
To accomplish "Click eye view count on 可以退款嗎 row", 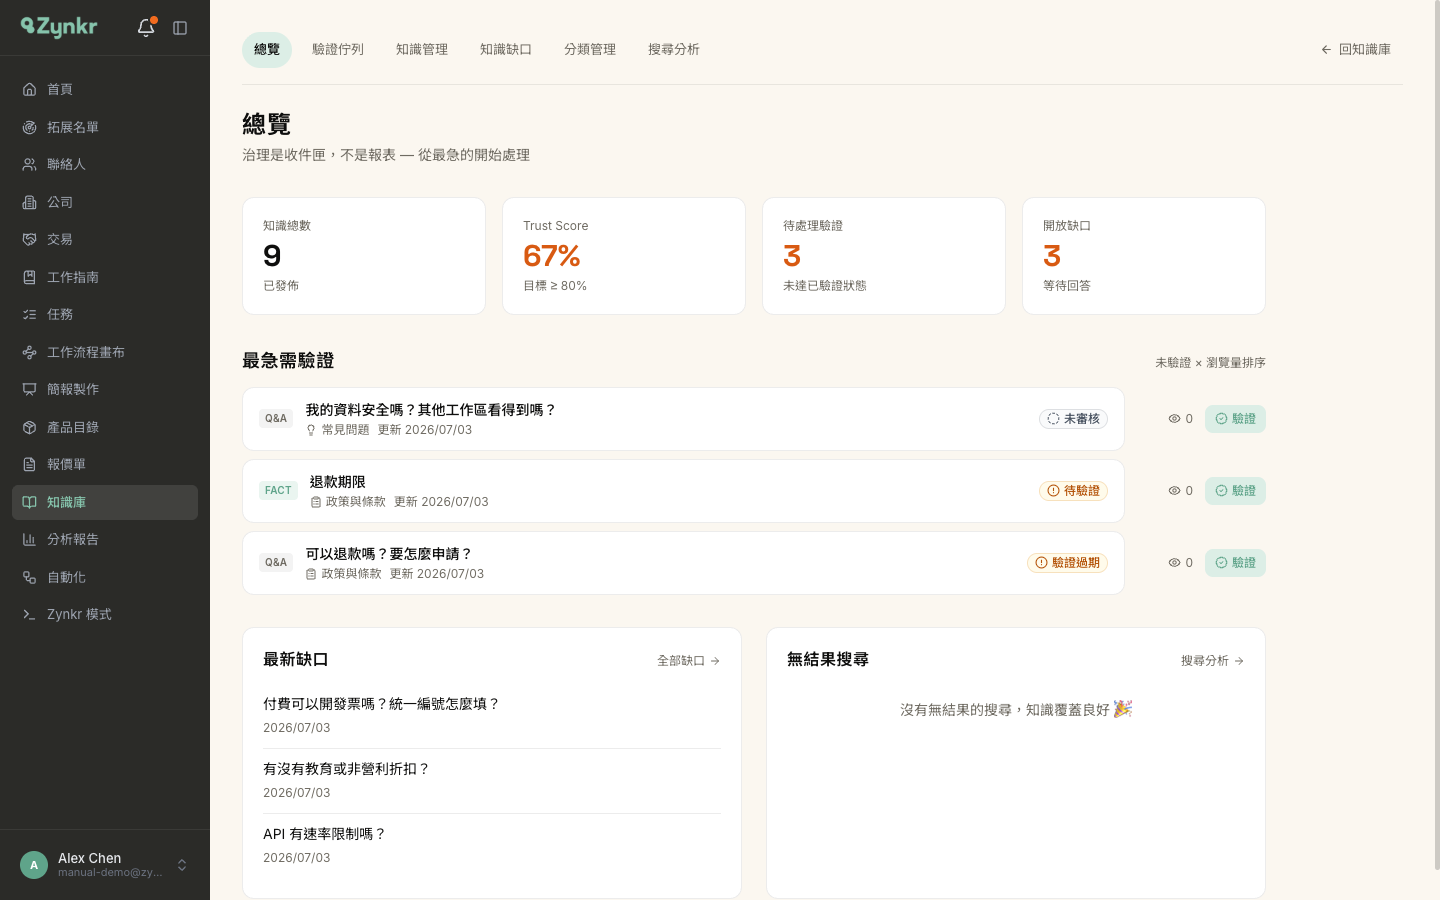I will point(1180,563).
